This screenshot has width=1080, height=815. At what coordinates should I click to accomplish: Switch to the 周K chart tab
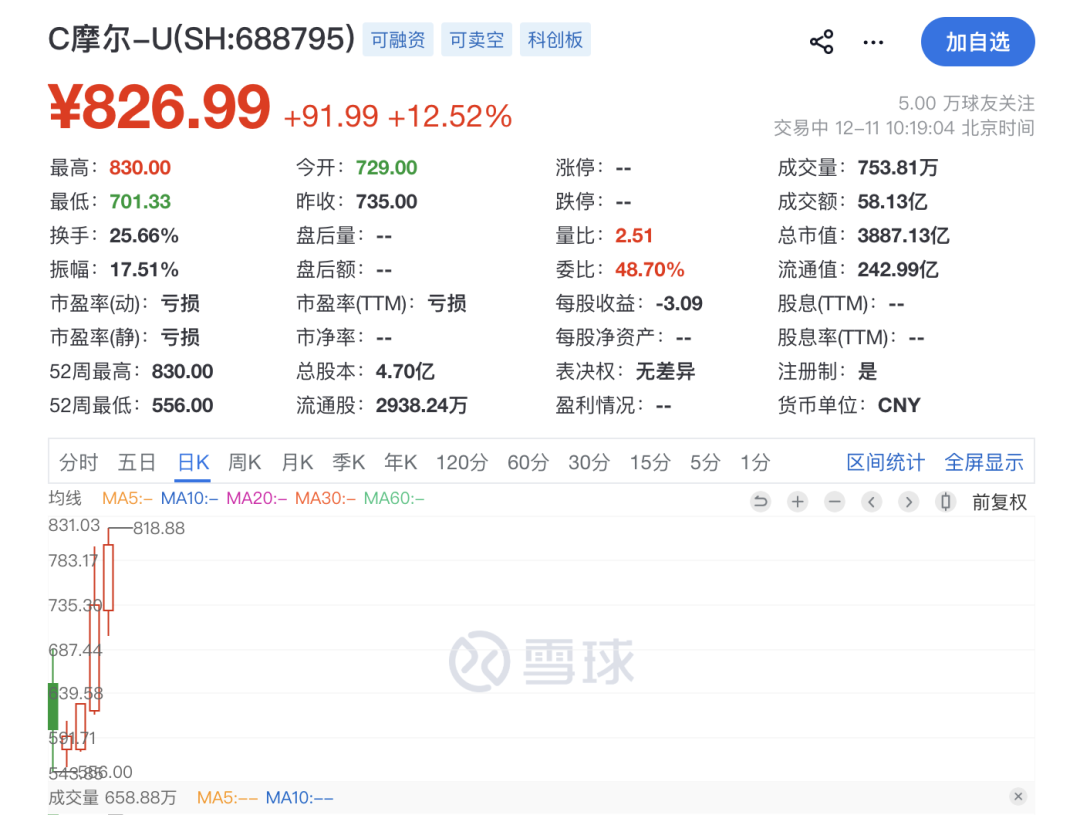[x=244, y=462]
